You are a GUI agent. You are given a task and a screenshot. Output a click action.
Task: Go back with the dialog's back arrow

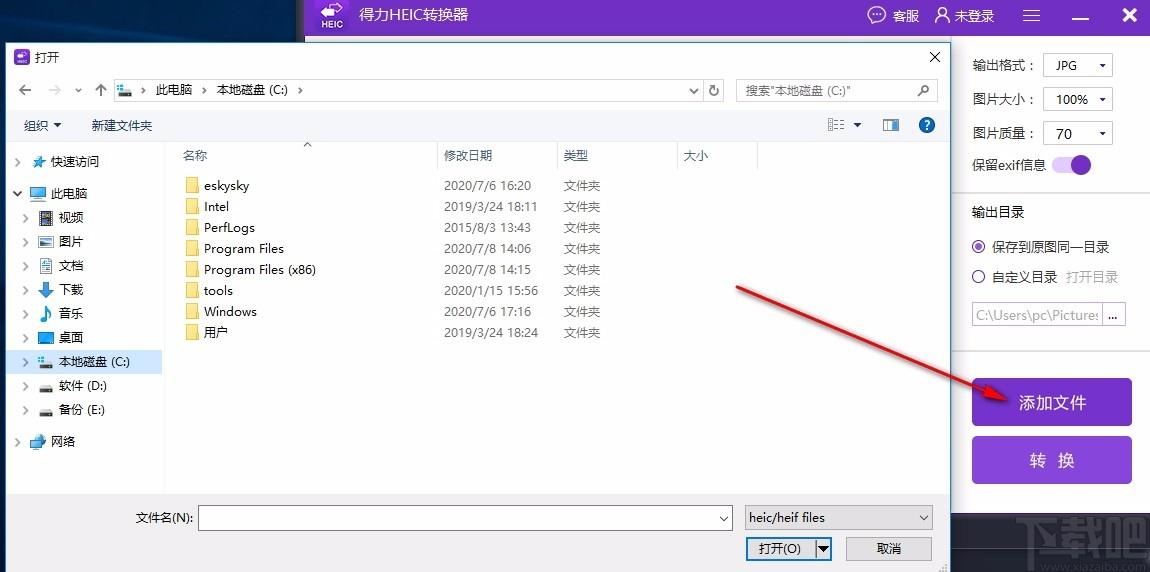[25, 90]
